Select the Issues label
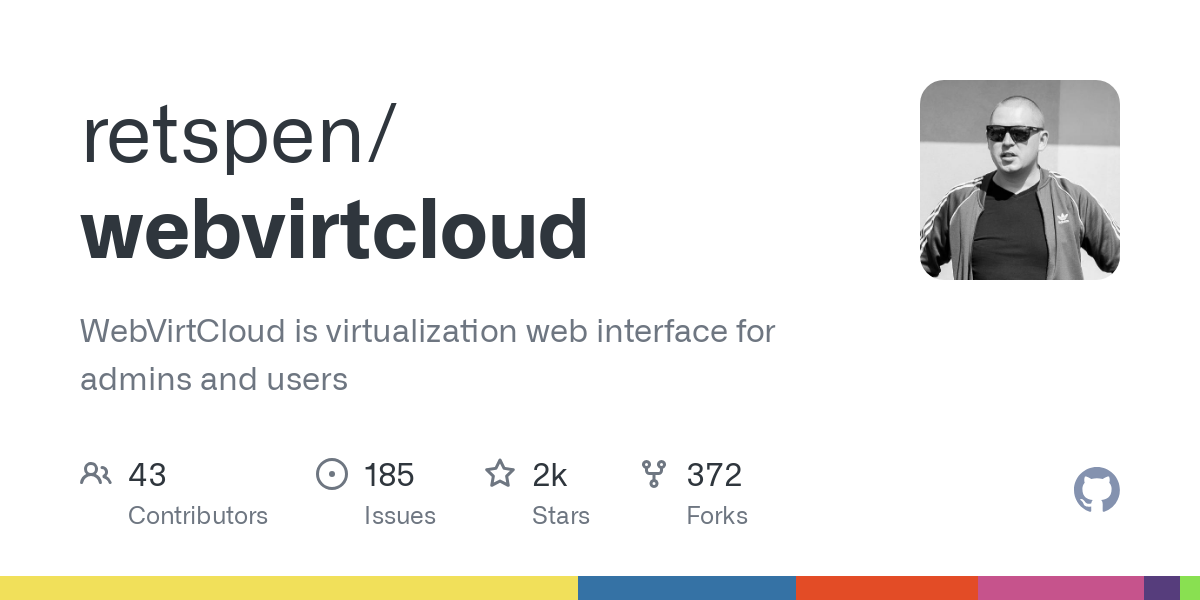The image size is (1200, 600). pyautogui.click(x=400, y=516)
